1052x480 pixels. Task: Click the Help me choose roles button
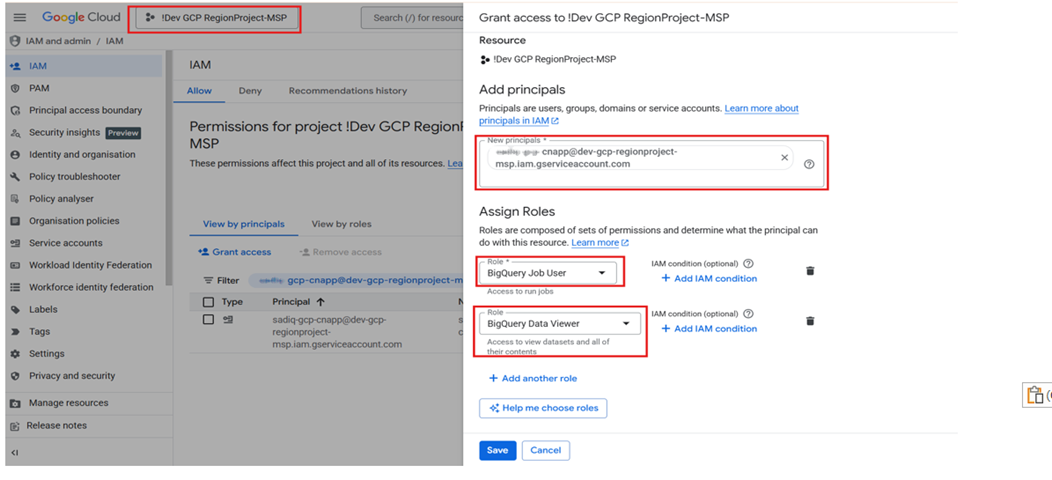(543, 408)
